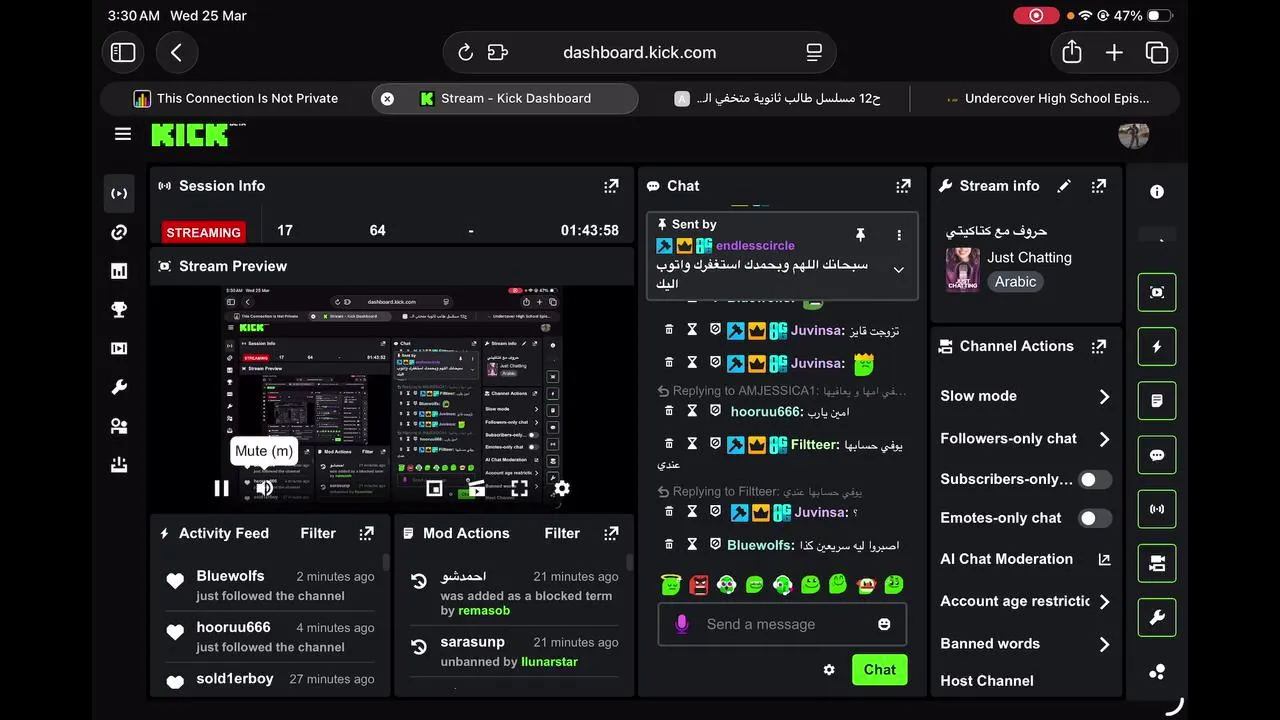Click hourglass icon on Filtteer's chat message
This screenshot has width=1280, height=720.
(x=692, y=444)
